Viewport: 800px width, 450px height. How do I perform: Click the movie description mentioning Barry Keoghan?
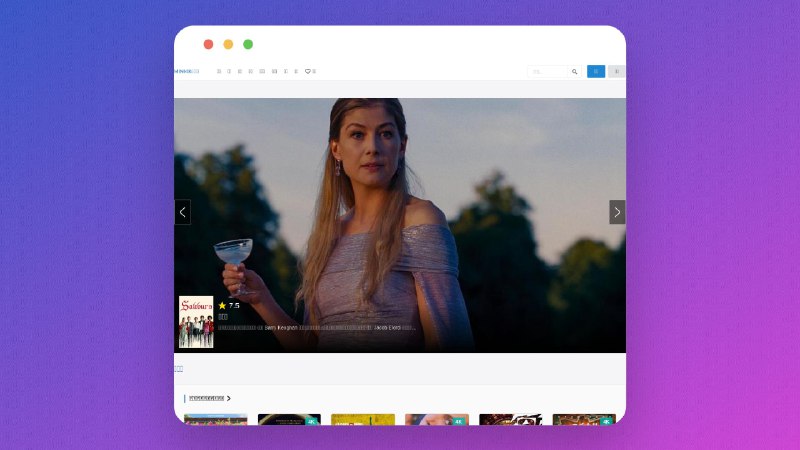(316, 327)
